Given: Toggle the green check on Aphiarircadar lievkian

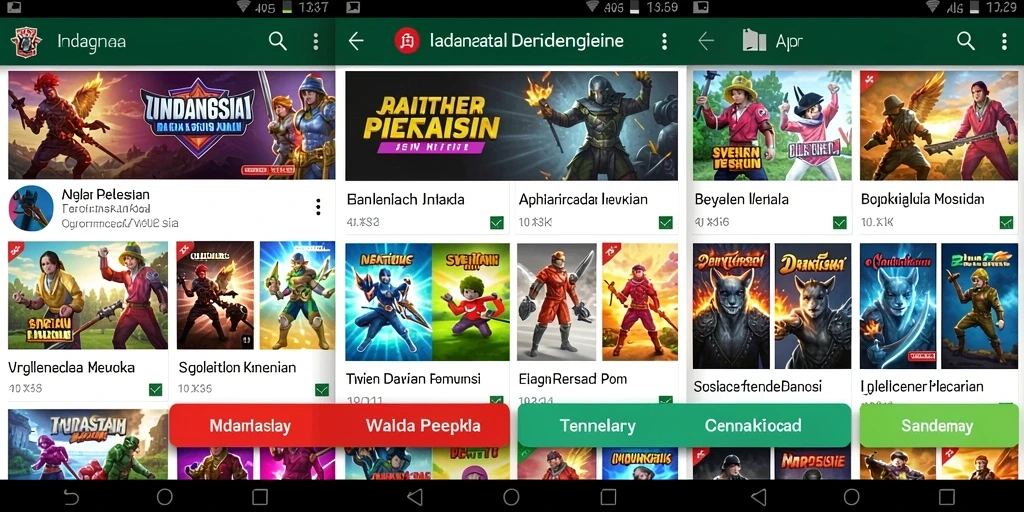Looking at the screenshot, I should [665, 223].
